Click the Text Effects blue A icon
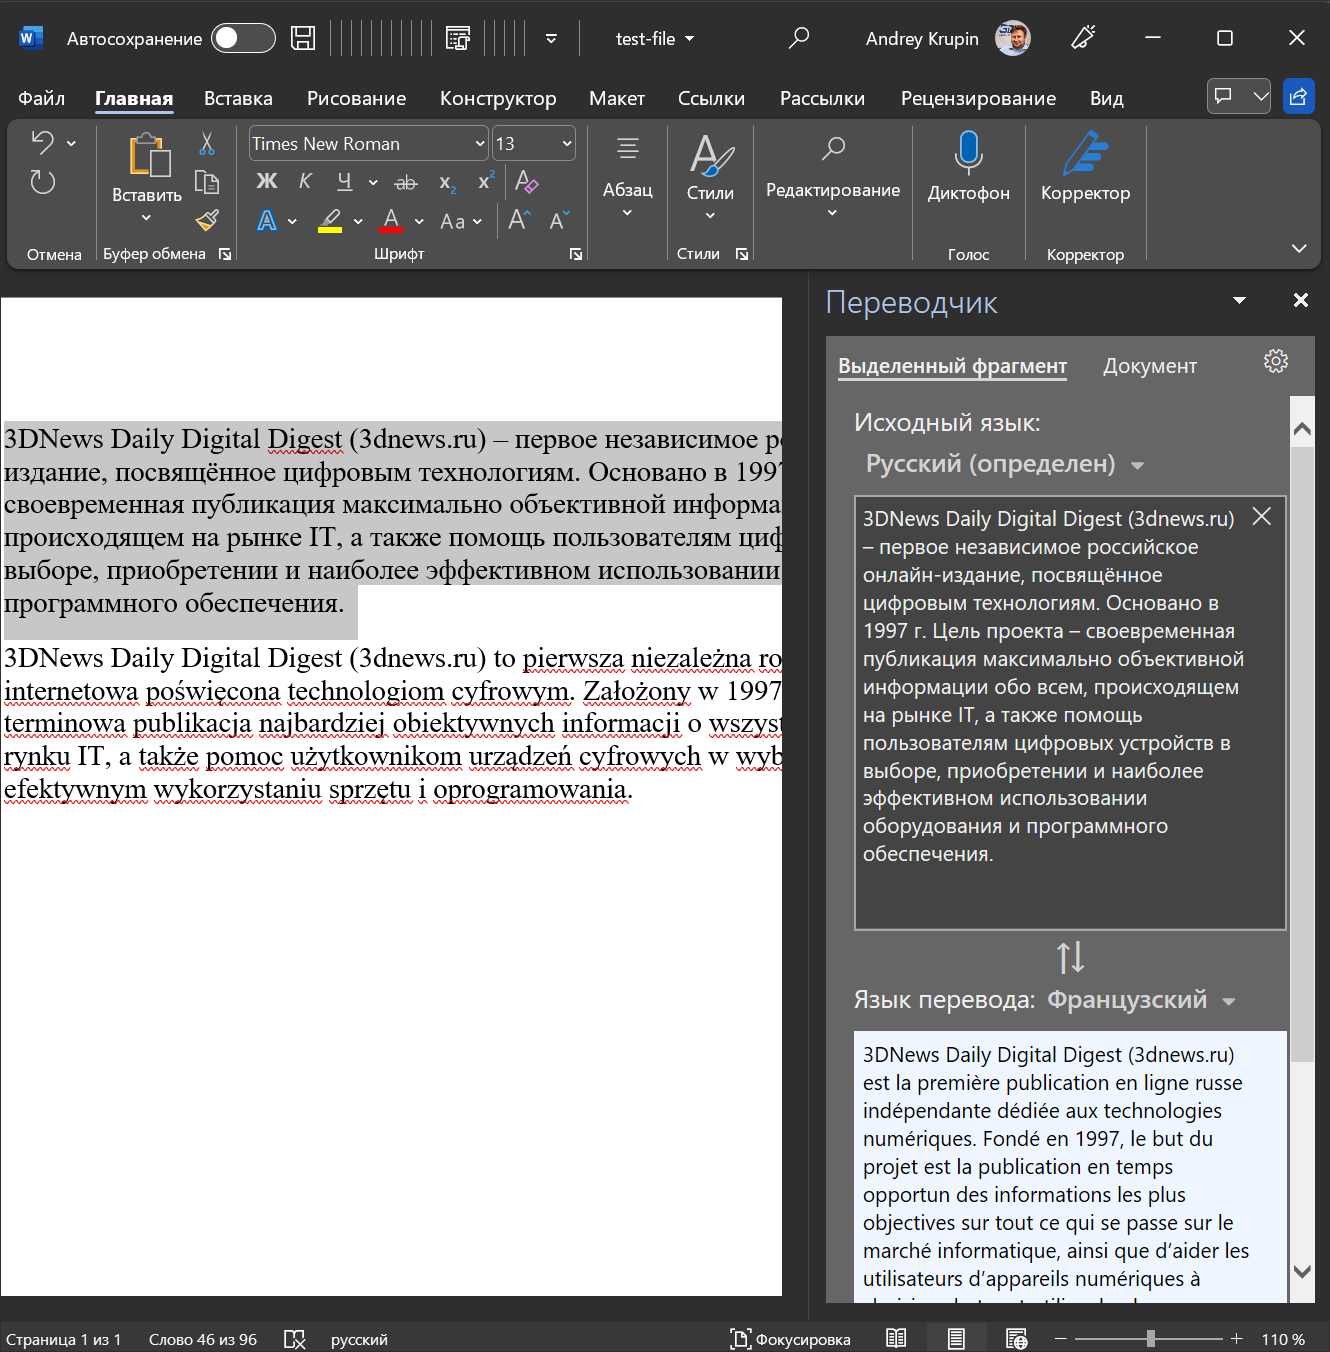1330x1352 pixels. pyautogui.click(x=267, y=220)
